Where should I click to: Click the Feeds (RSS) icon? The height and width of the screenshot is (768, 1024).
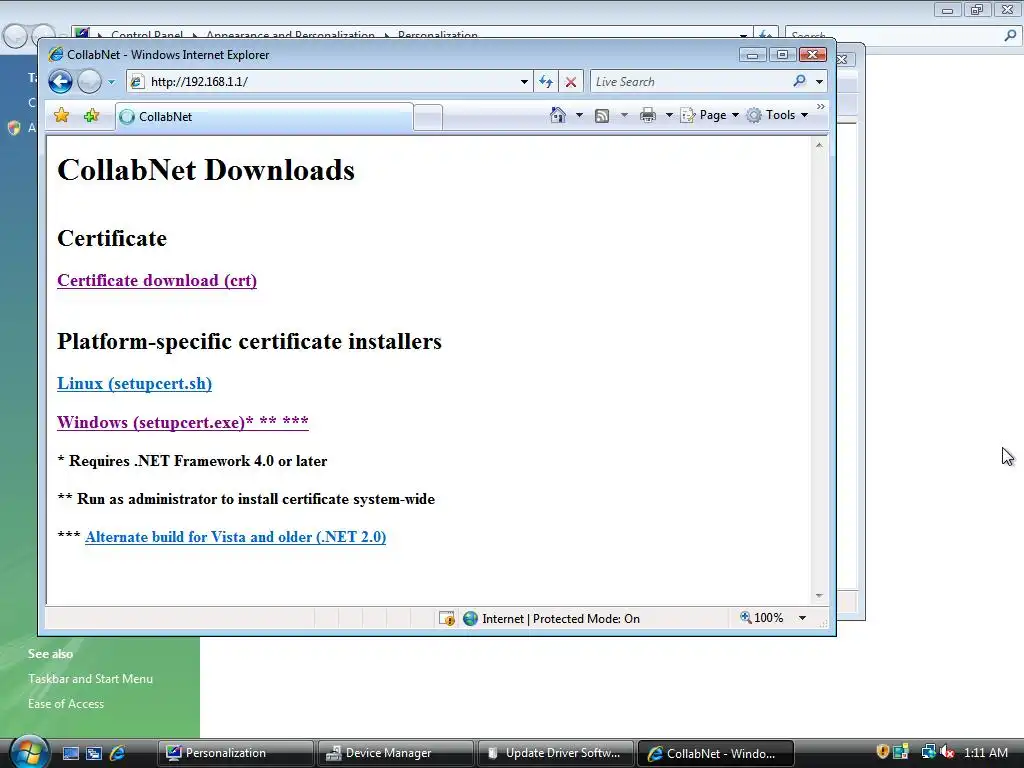tap(602, 116)
